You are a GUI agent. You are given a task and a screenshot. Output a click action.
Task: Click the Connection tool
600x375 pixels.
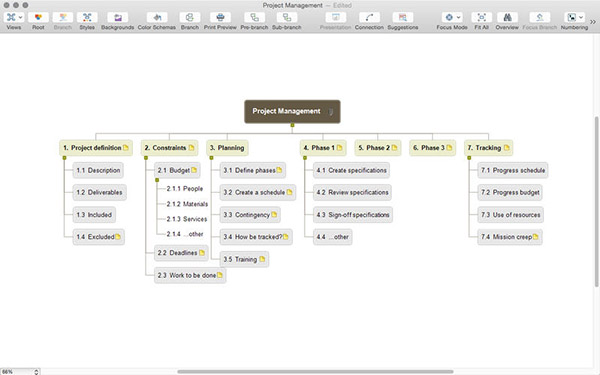369,18
